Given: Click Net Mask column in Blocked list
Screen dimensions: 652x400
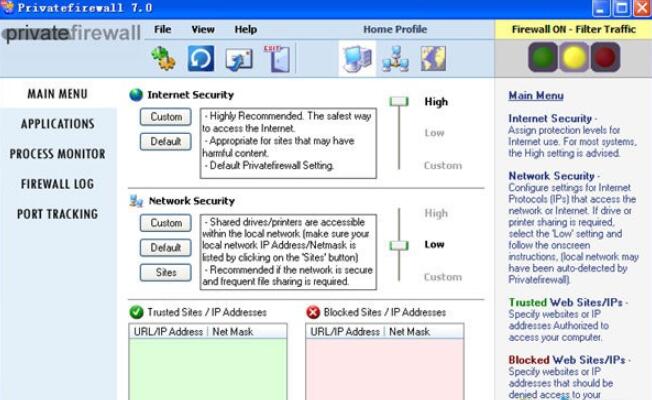Looking at the screenshot, I should (x=410, y=331).
